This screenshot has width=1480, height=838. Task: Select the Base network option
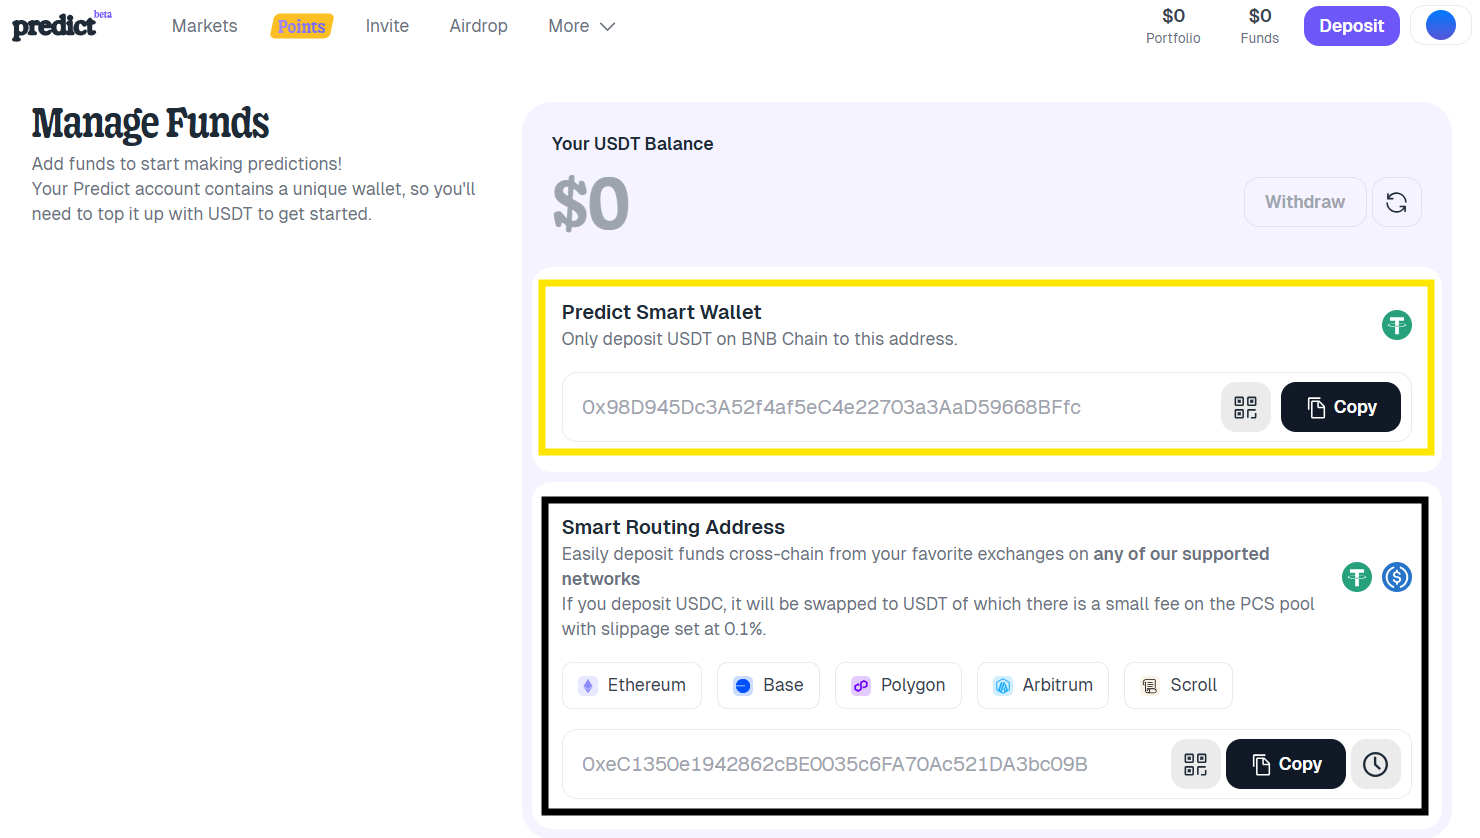click(768, 685)
